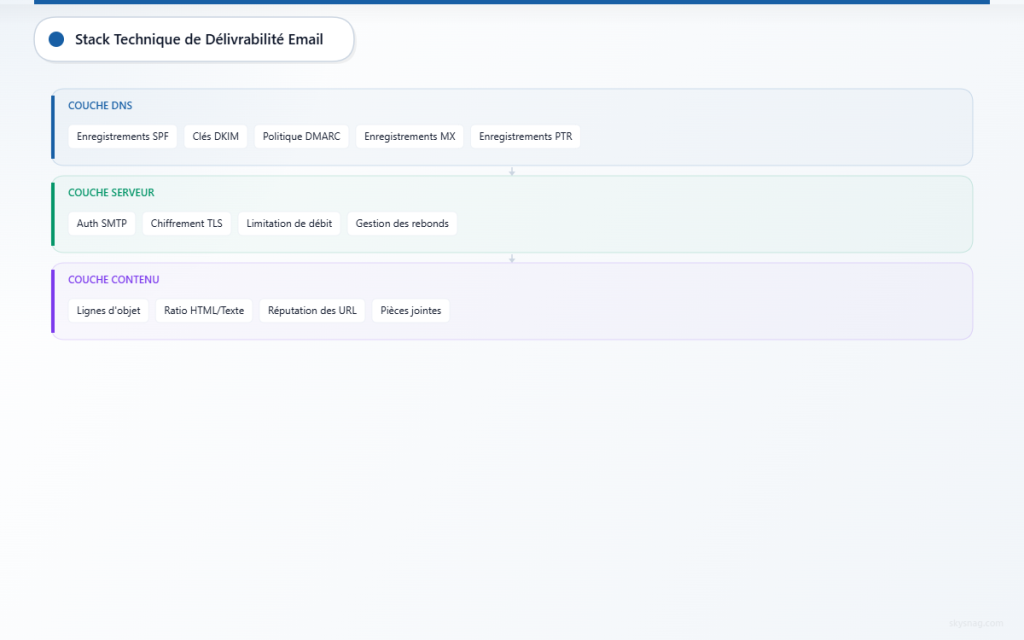Select the Clés DKIM chip

click(215, 136)
